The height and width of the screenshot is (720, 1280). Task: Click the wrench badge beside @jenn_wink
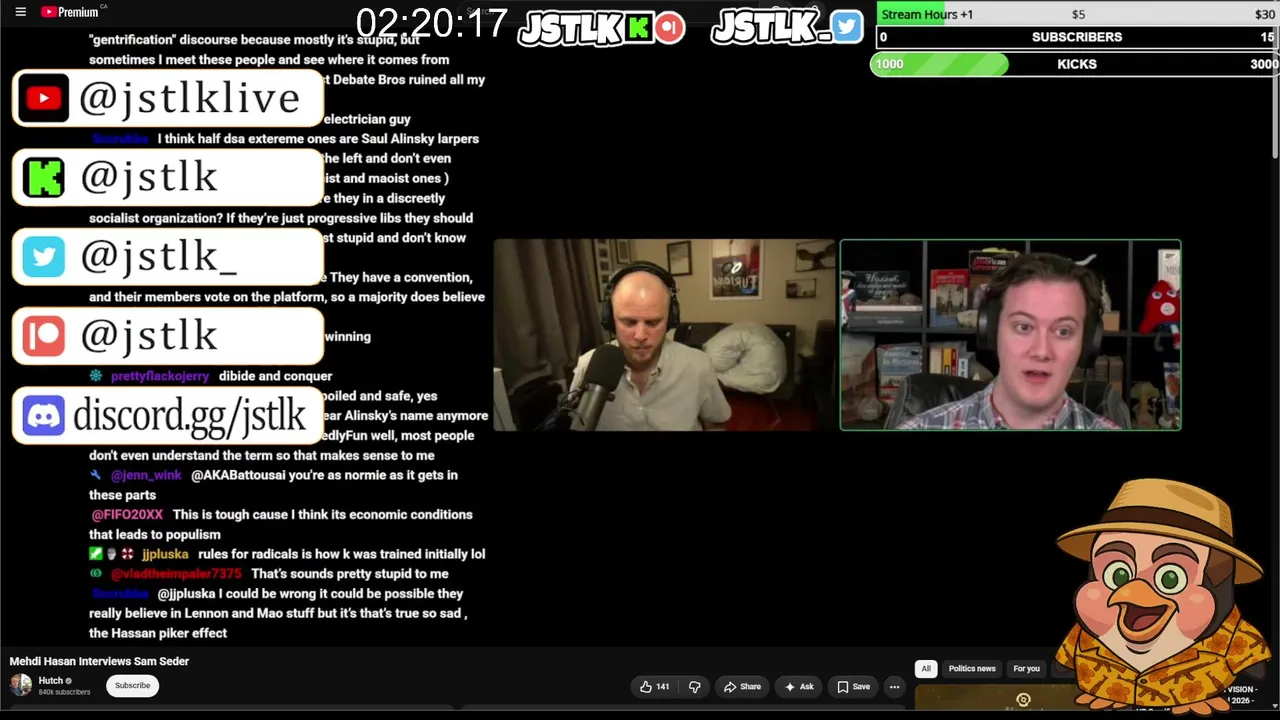[96, 475]
